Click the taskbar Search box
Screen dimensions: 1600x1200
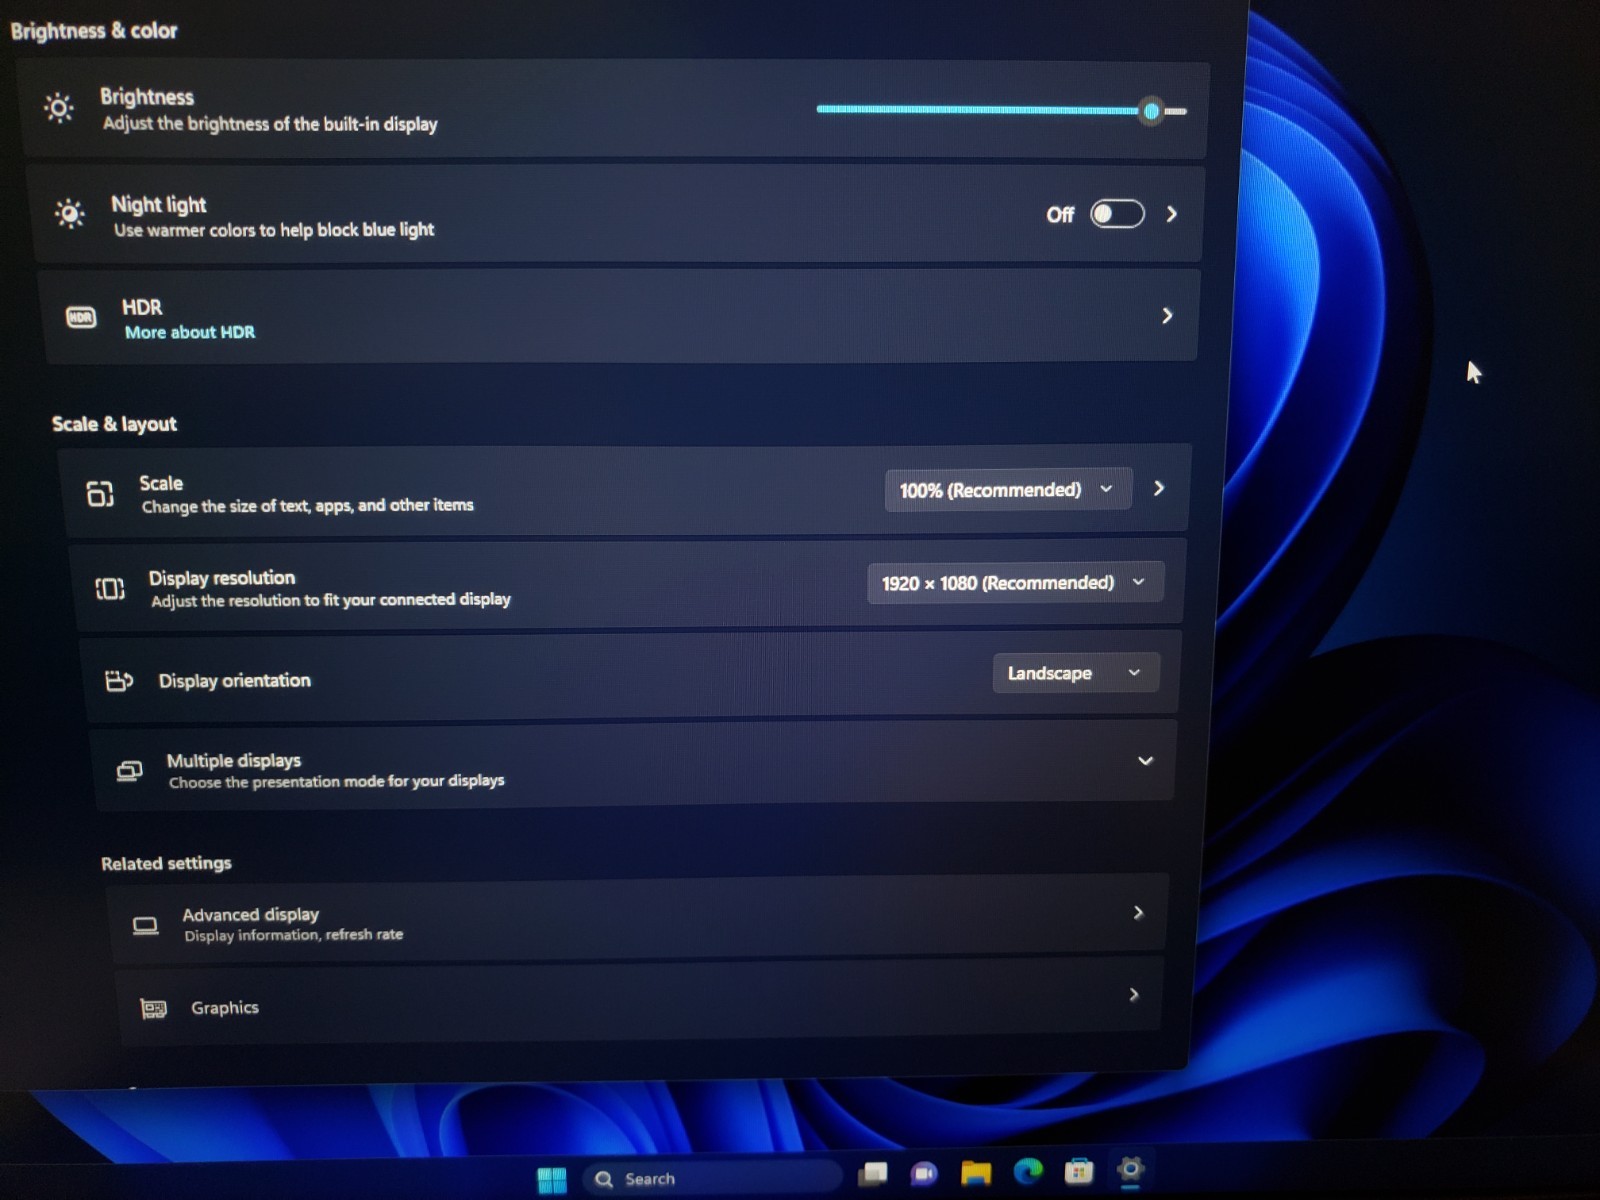click(x=712, y=1178)
